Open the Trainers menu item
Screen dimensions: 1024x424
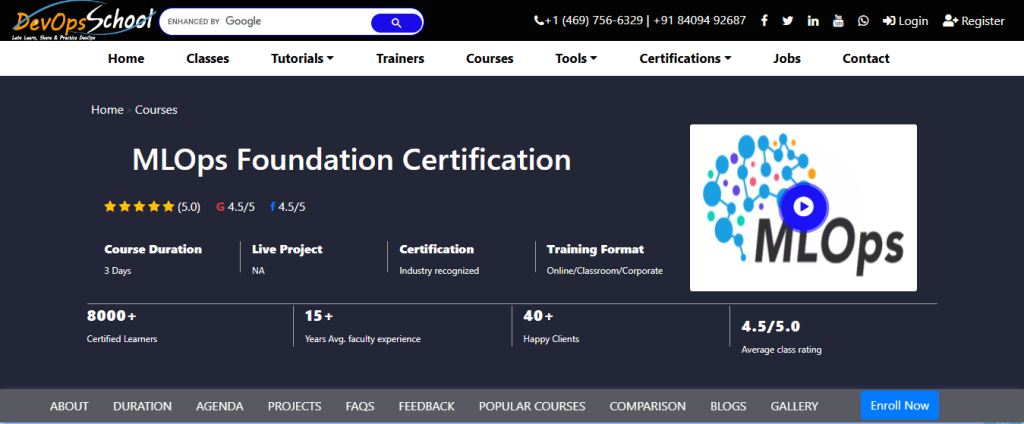tap(400, 58)
